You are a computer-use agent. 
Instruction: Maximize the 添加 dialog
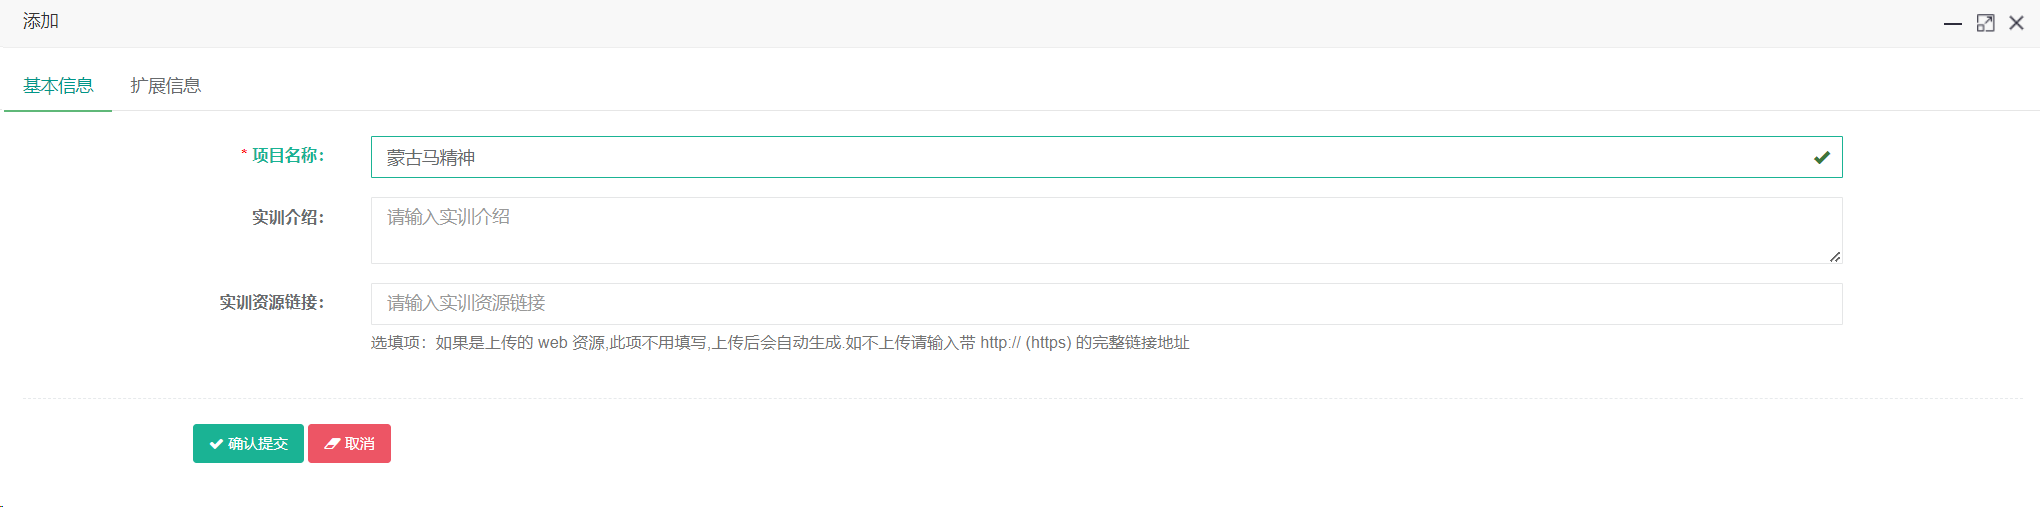pos(1985,23)
